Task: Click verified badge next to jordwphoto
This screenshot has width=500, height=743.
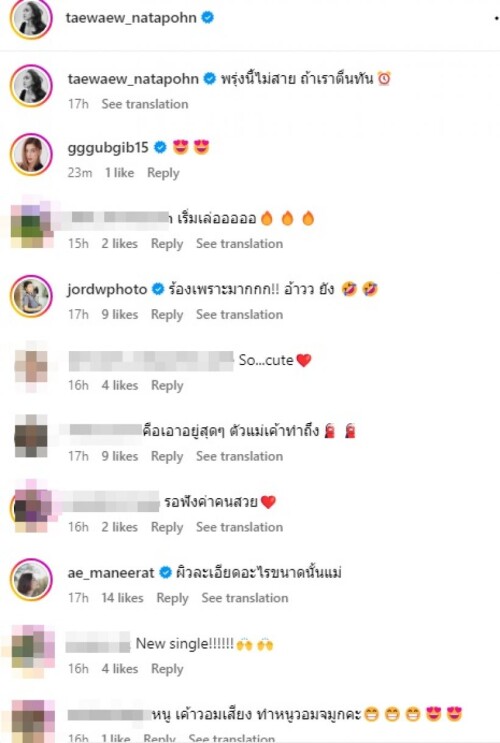Action: 158,289
